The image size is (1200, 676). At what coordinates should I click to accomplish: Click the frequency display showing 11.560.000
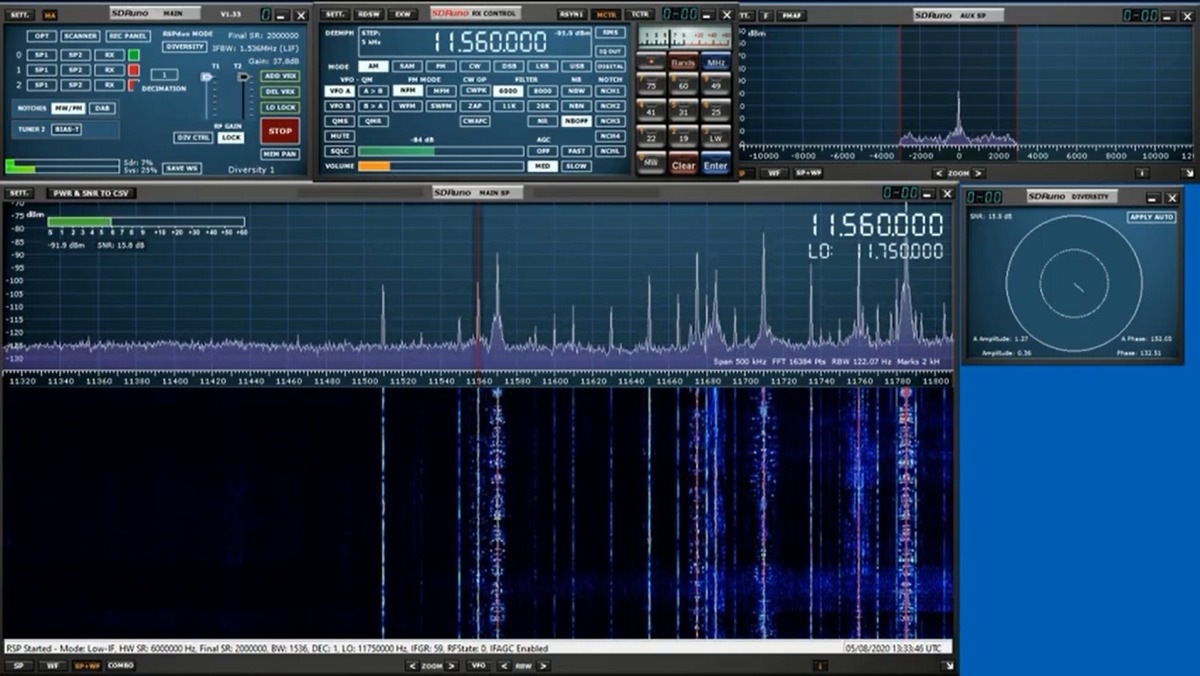point(488,41)
